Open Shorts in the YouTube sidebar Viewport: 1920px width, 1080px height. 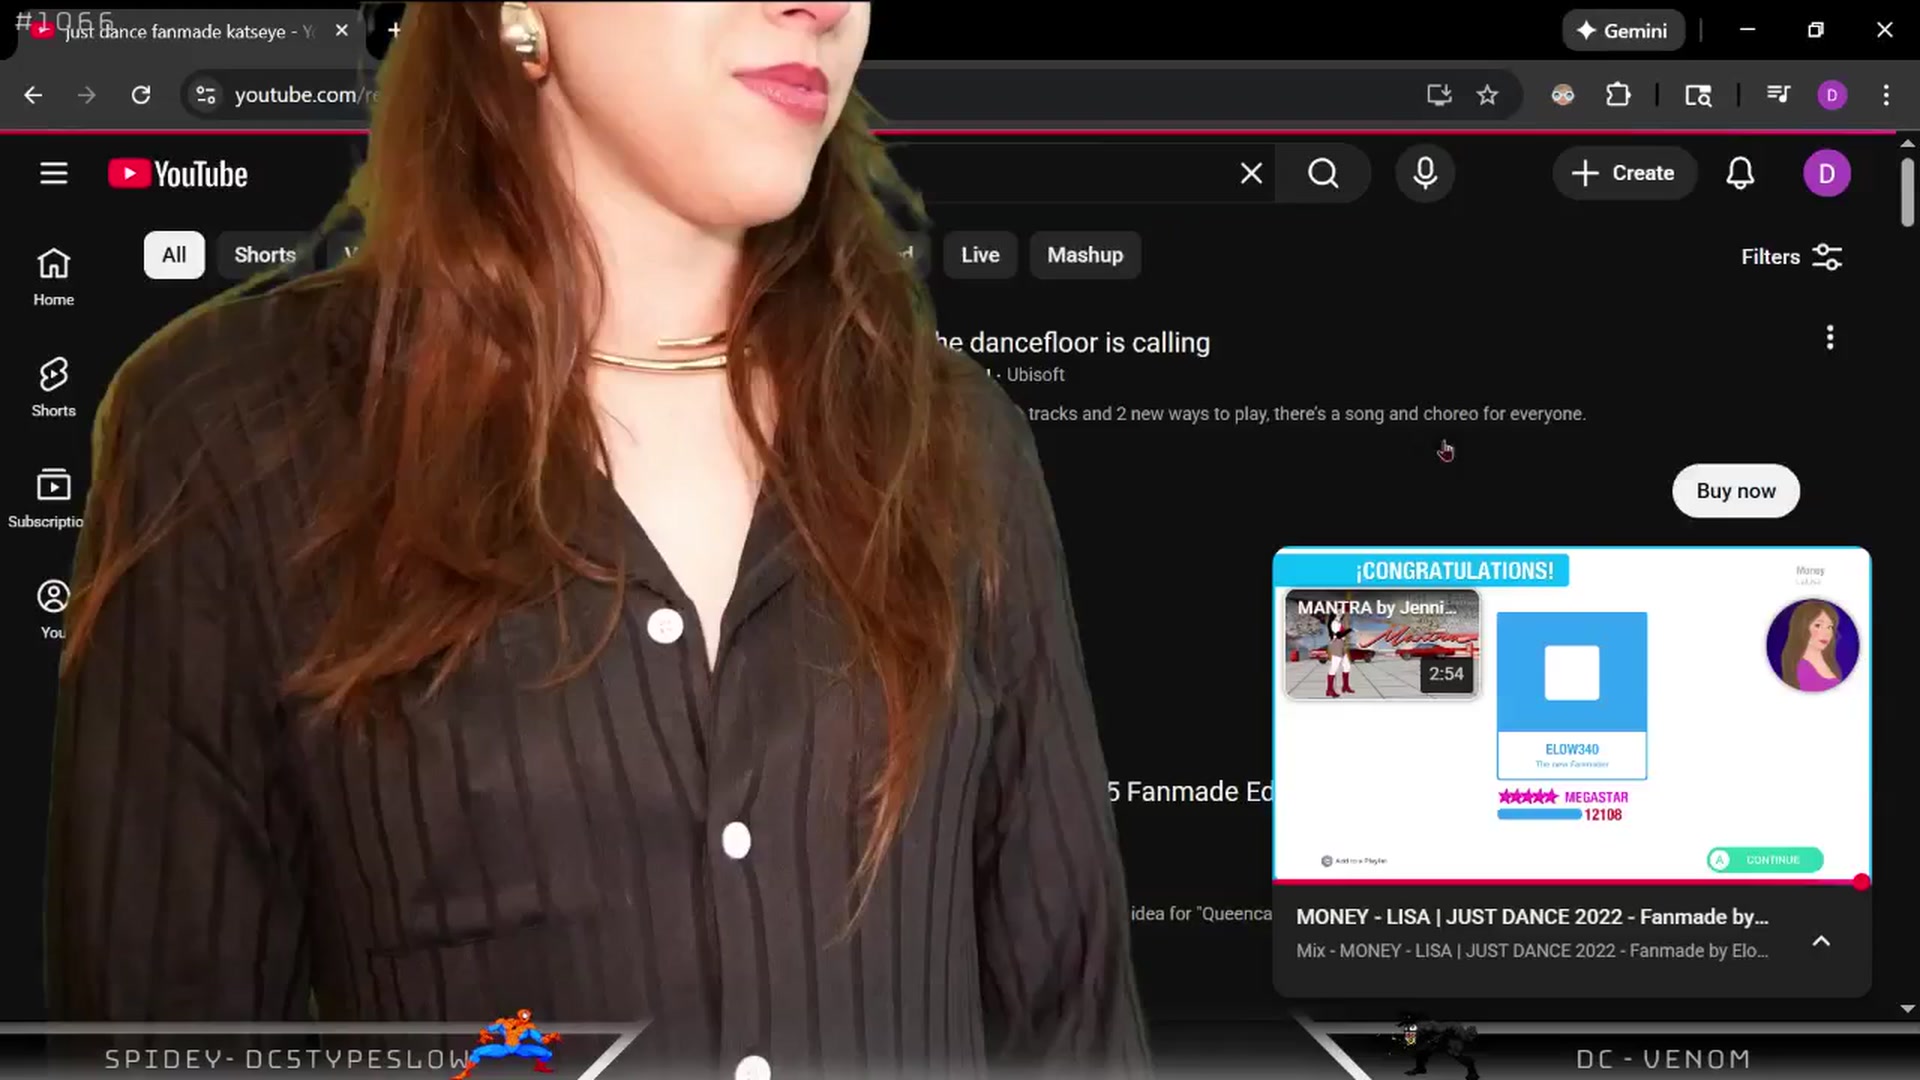coord(53,388)
